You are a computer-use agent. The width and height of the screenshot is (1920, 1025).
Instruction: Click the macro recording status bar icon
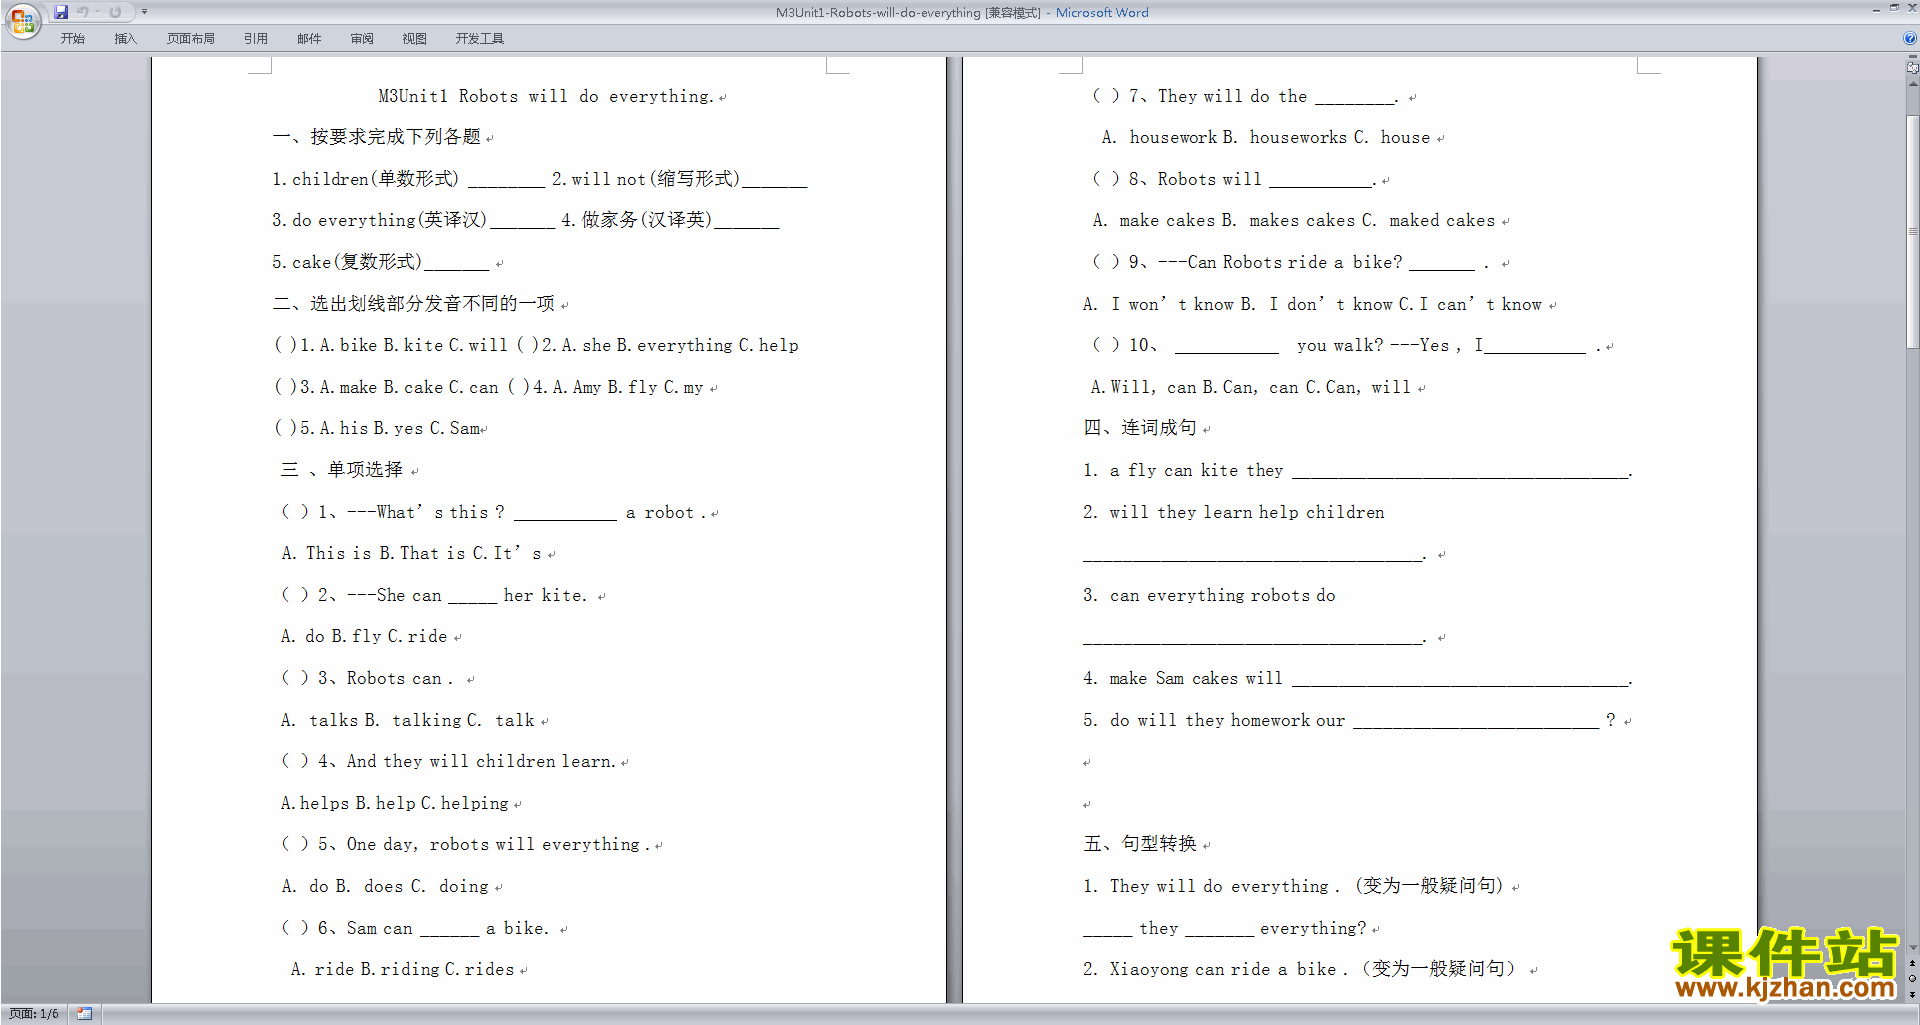pos(84,1014)
